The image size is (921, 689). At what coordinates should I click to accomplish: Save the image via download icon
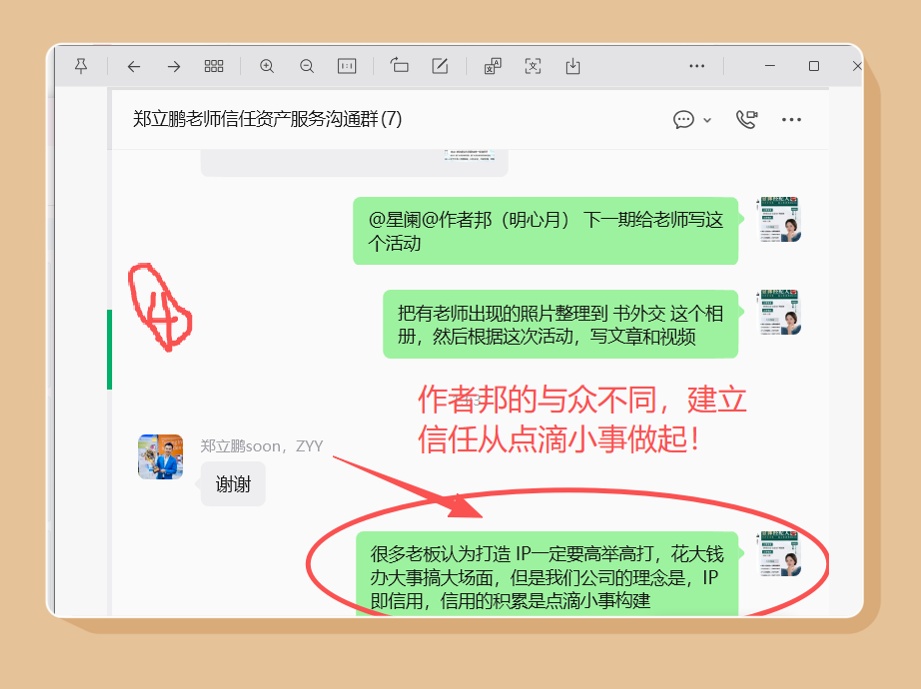[x=573, y=66]
